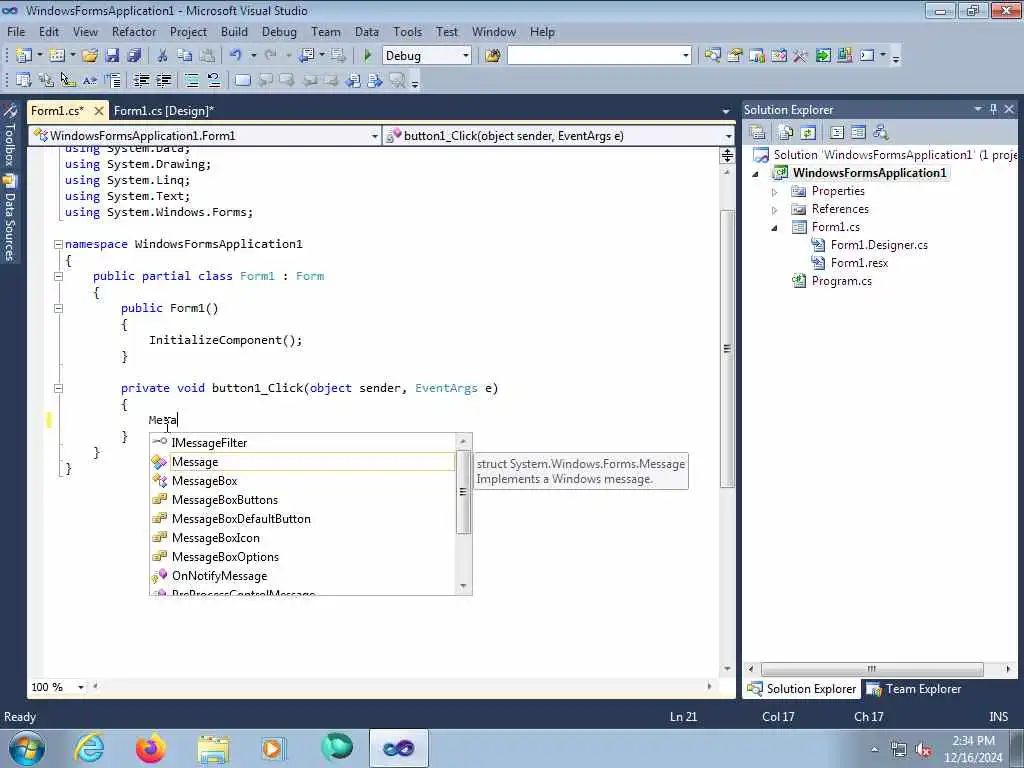Click Comment Out Selected Lines icon

(x=191, y=80)
